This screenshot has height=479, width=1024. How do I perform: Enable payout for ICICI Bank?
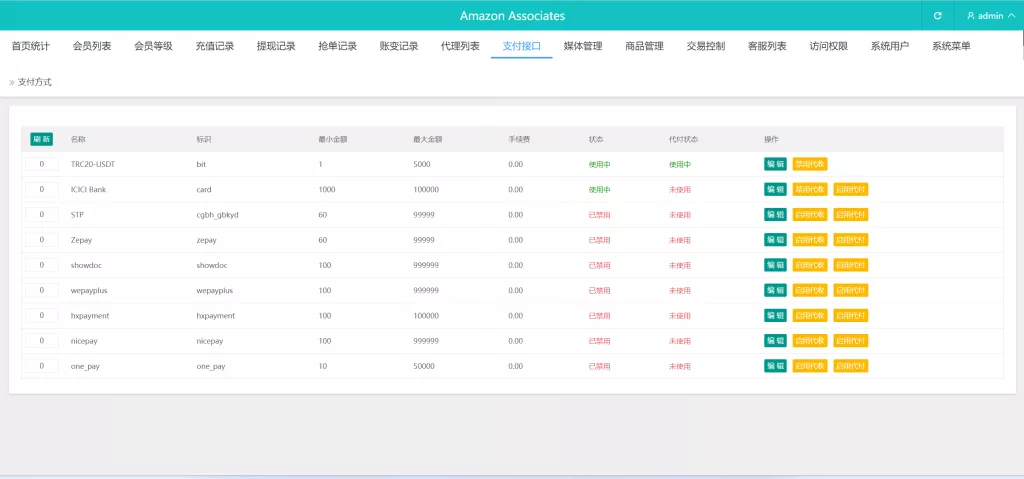click(851, 189)
